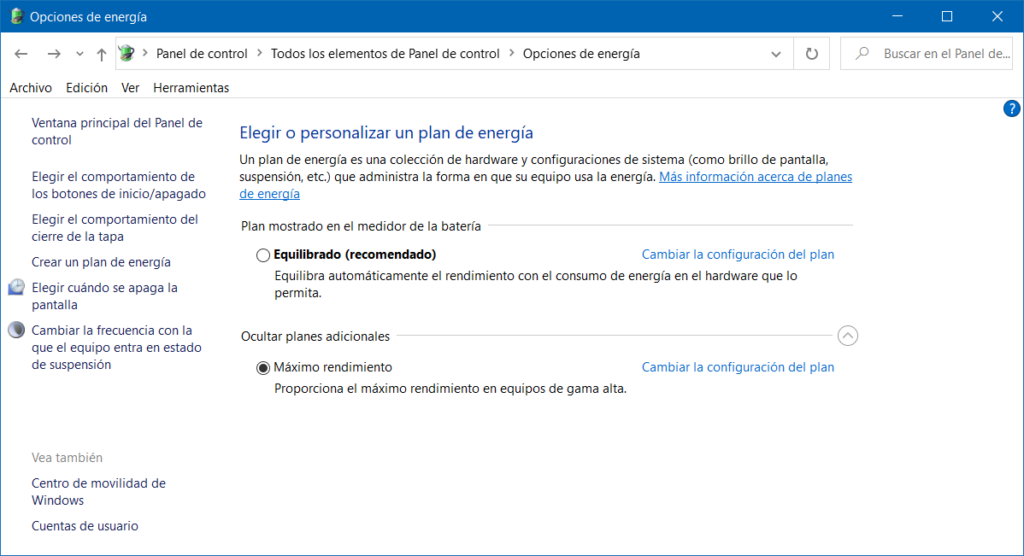Change plan settings for Máximo rendimiento
The height and width of the screenshot is (556, 1024).
737,367
